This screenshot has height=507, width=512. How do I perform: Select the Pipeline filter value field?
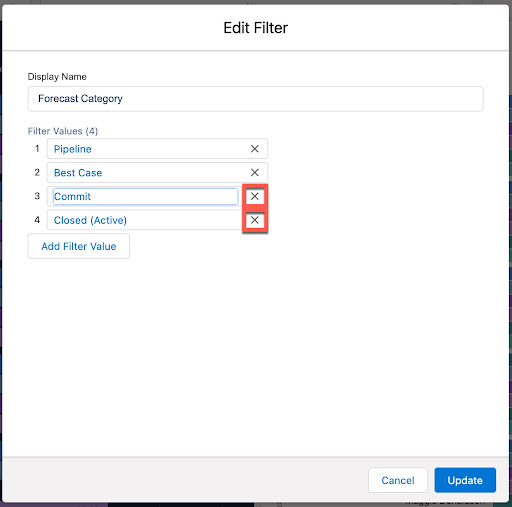point(148,149)
